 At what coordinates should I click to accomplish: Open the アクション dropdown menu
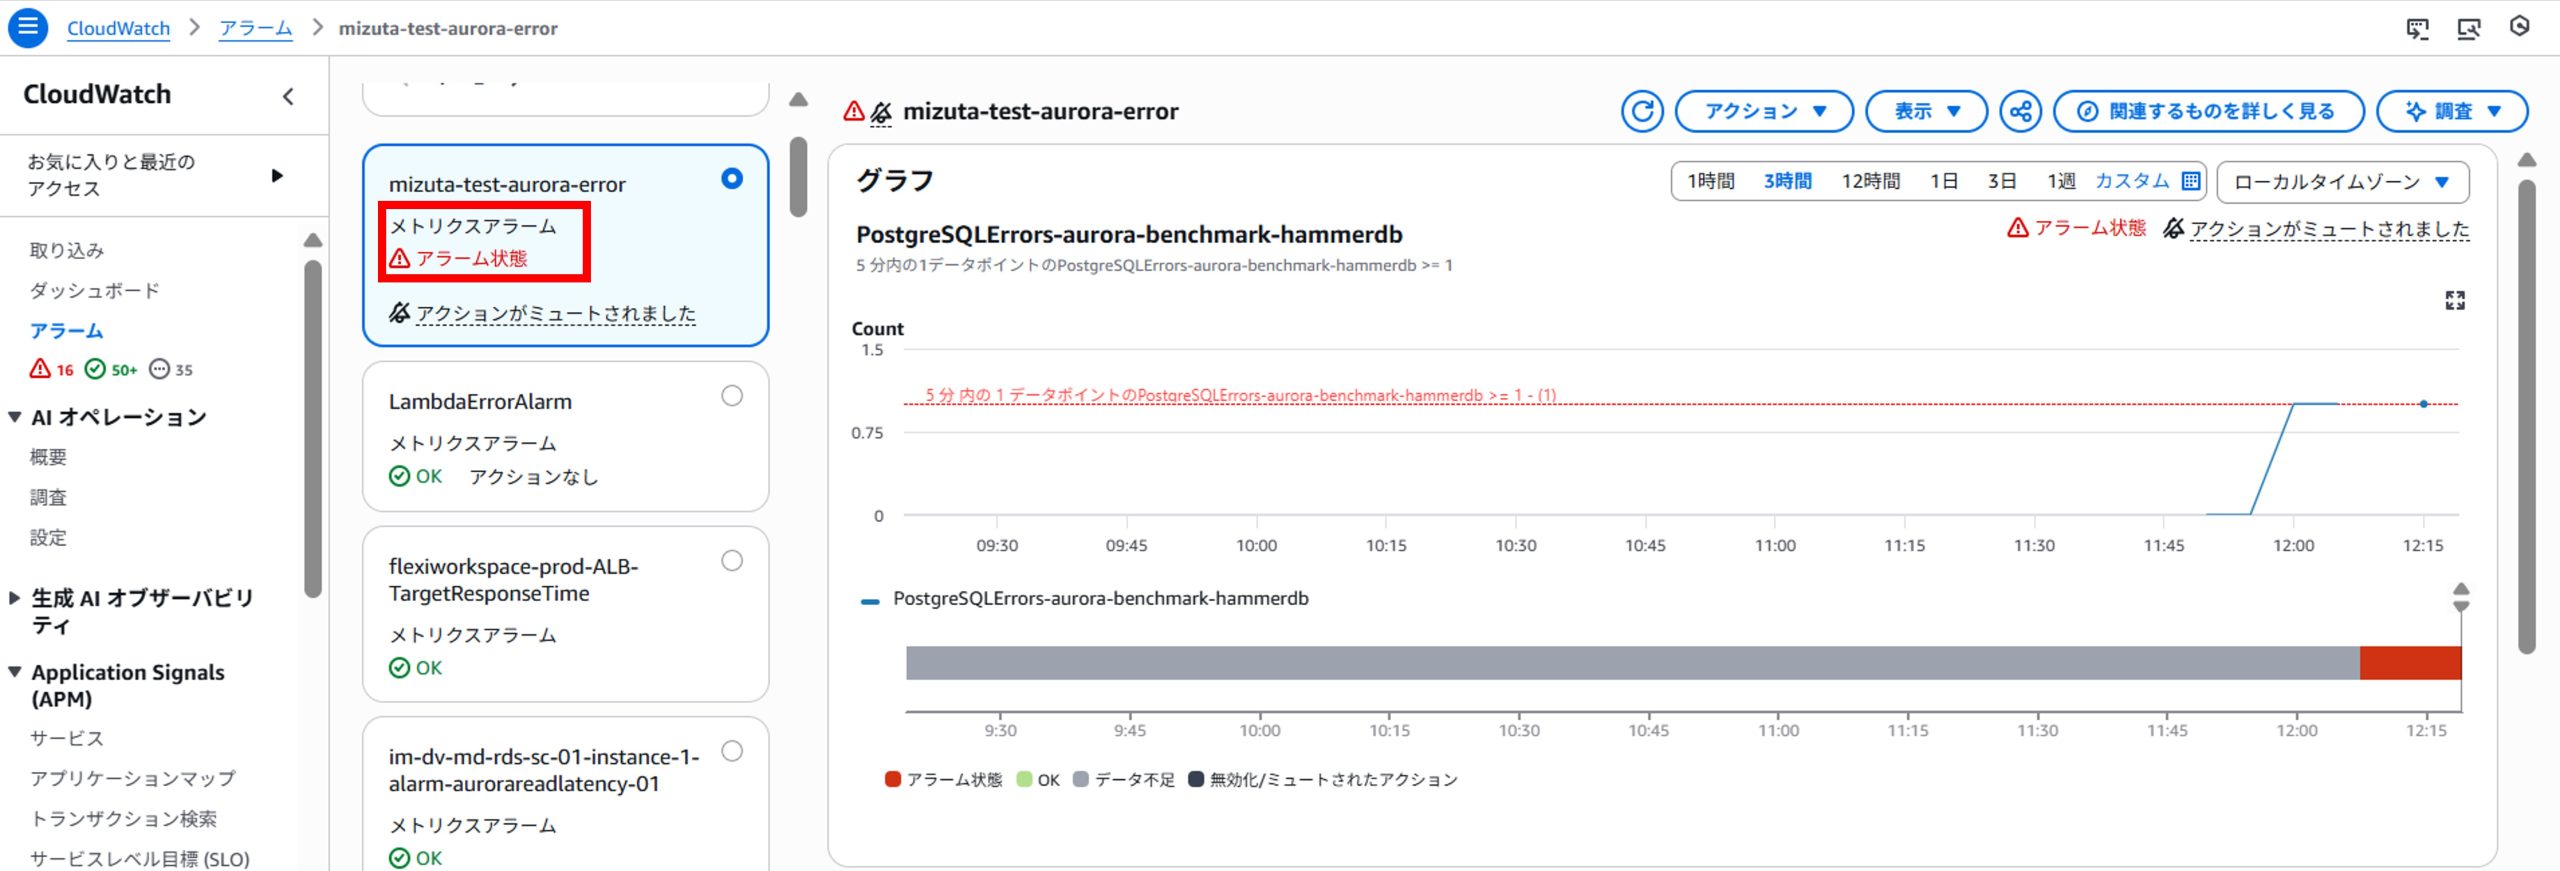[1764, 111]
